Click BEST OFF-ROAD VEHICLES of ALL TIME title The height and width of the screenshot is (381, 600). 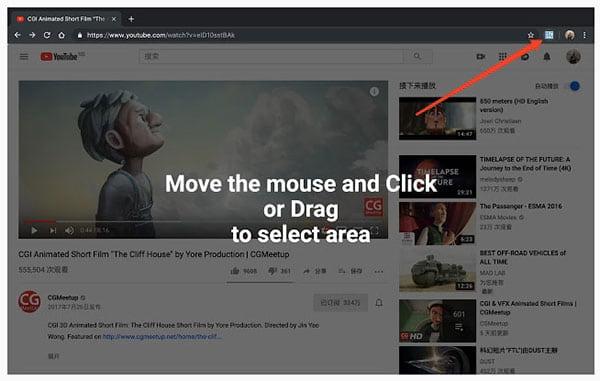pos(523,257)
